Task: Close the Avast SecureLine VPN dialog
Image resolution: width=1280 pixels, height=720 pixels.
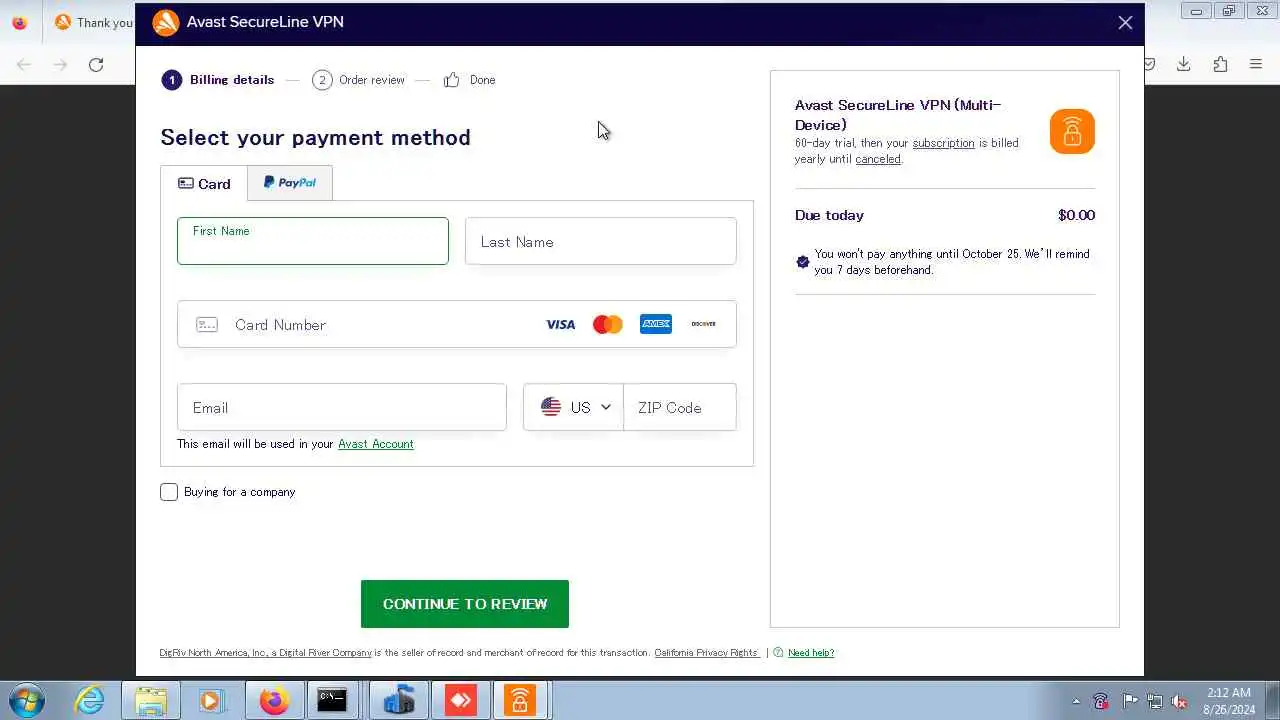Action: point(1125,22)
